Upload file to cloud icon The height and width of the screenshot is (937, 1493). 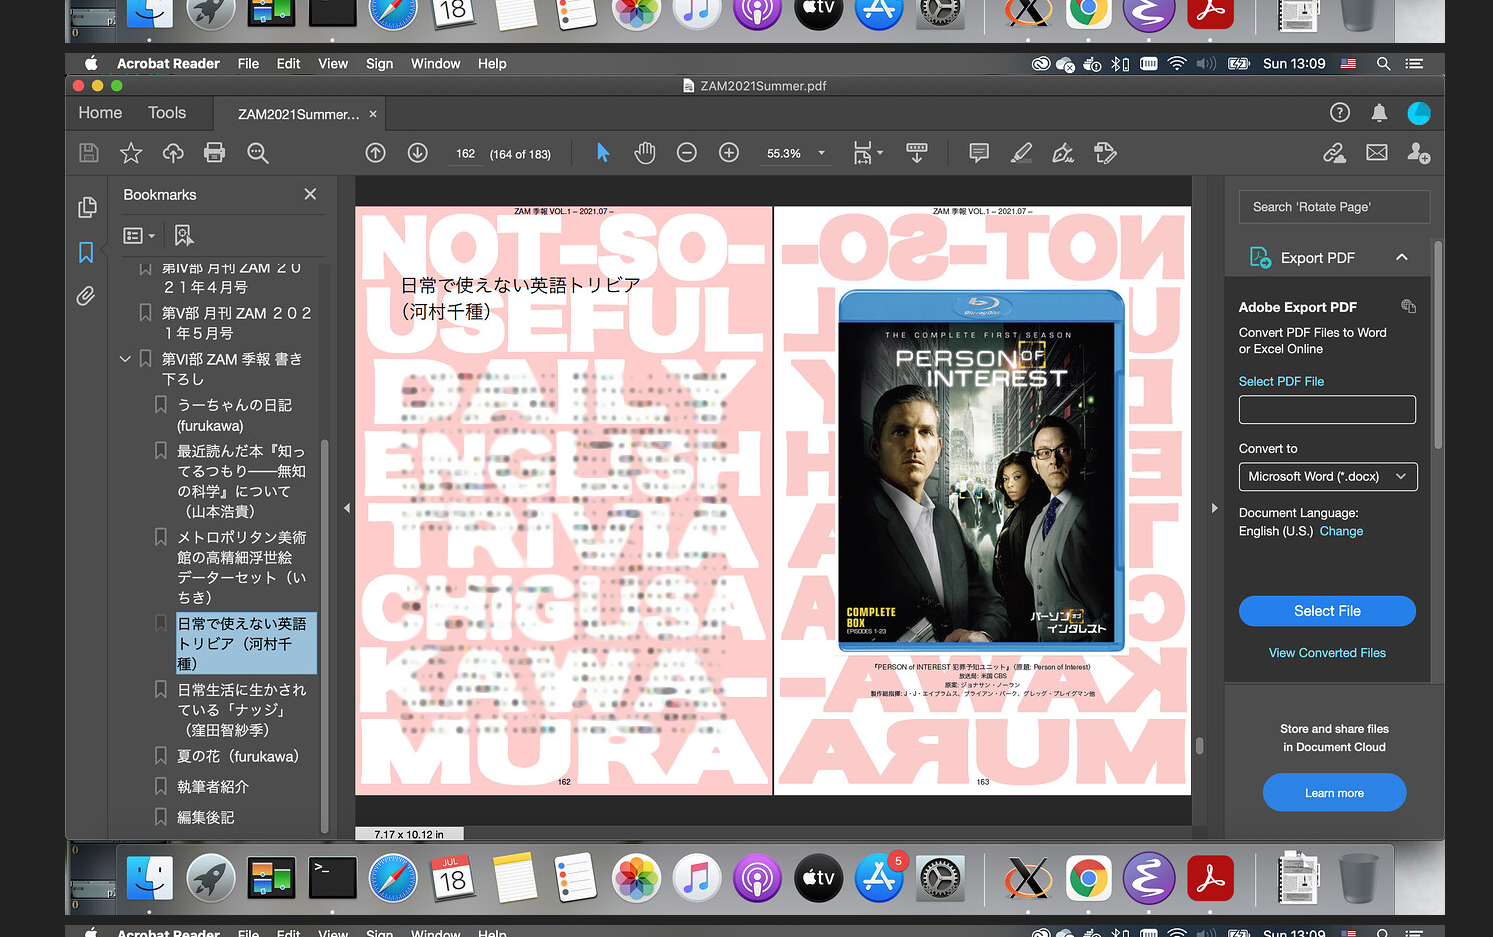(173, 153)
